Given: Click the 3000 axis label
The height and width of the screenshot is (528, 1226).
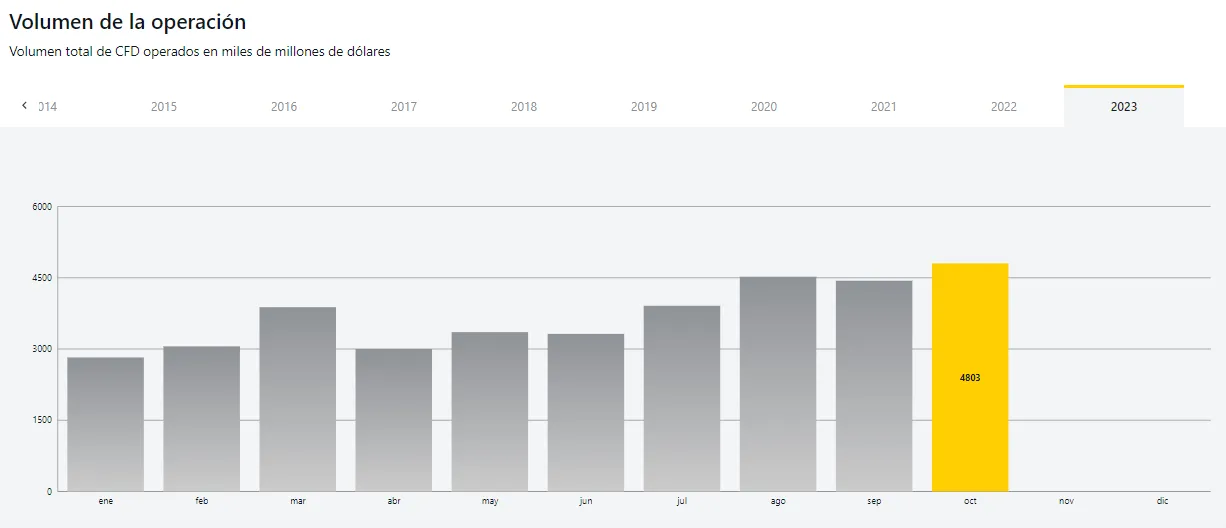Looking at the screenshot, I should click(41, 349).
